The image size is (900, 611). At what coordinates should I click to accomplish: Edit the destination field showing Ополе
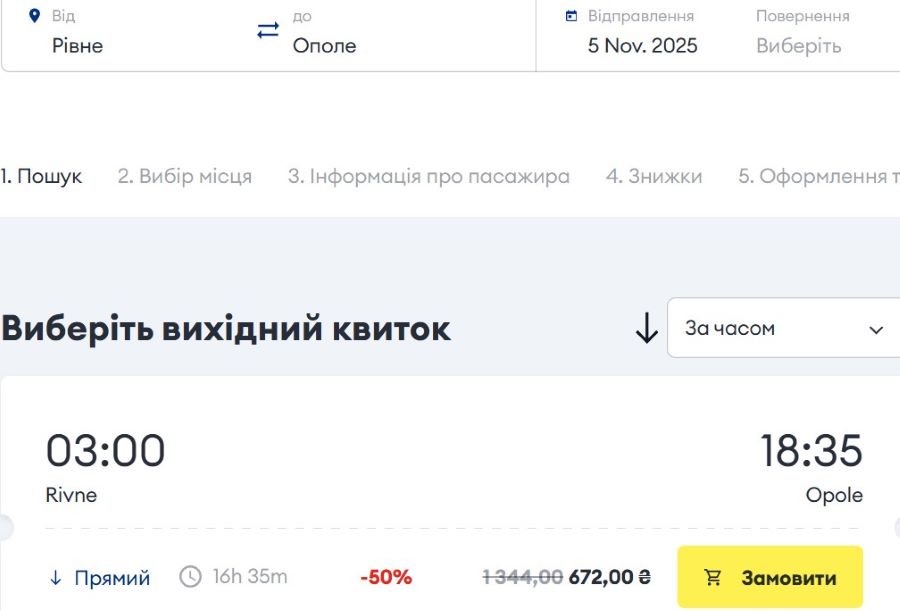tap(324, 46)
